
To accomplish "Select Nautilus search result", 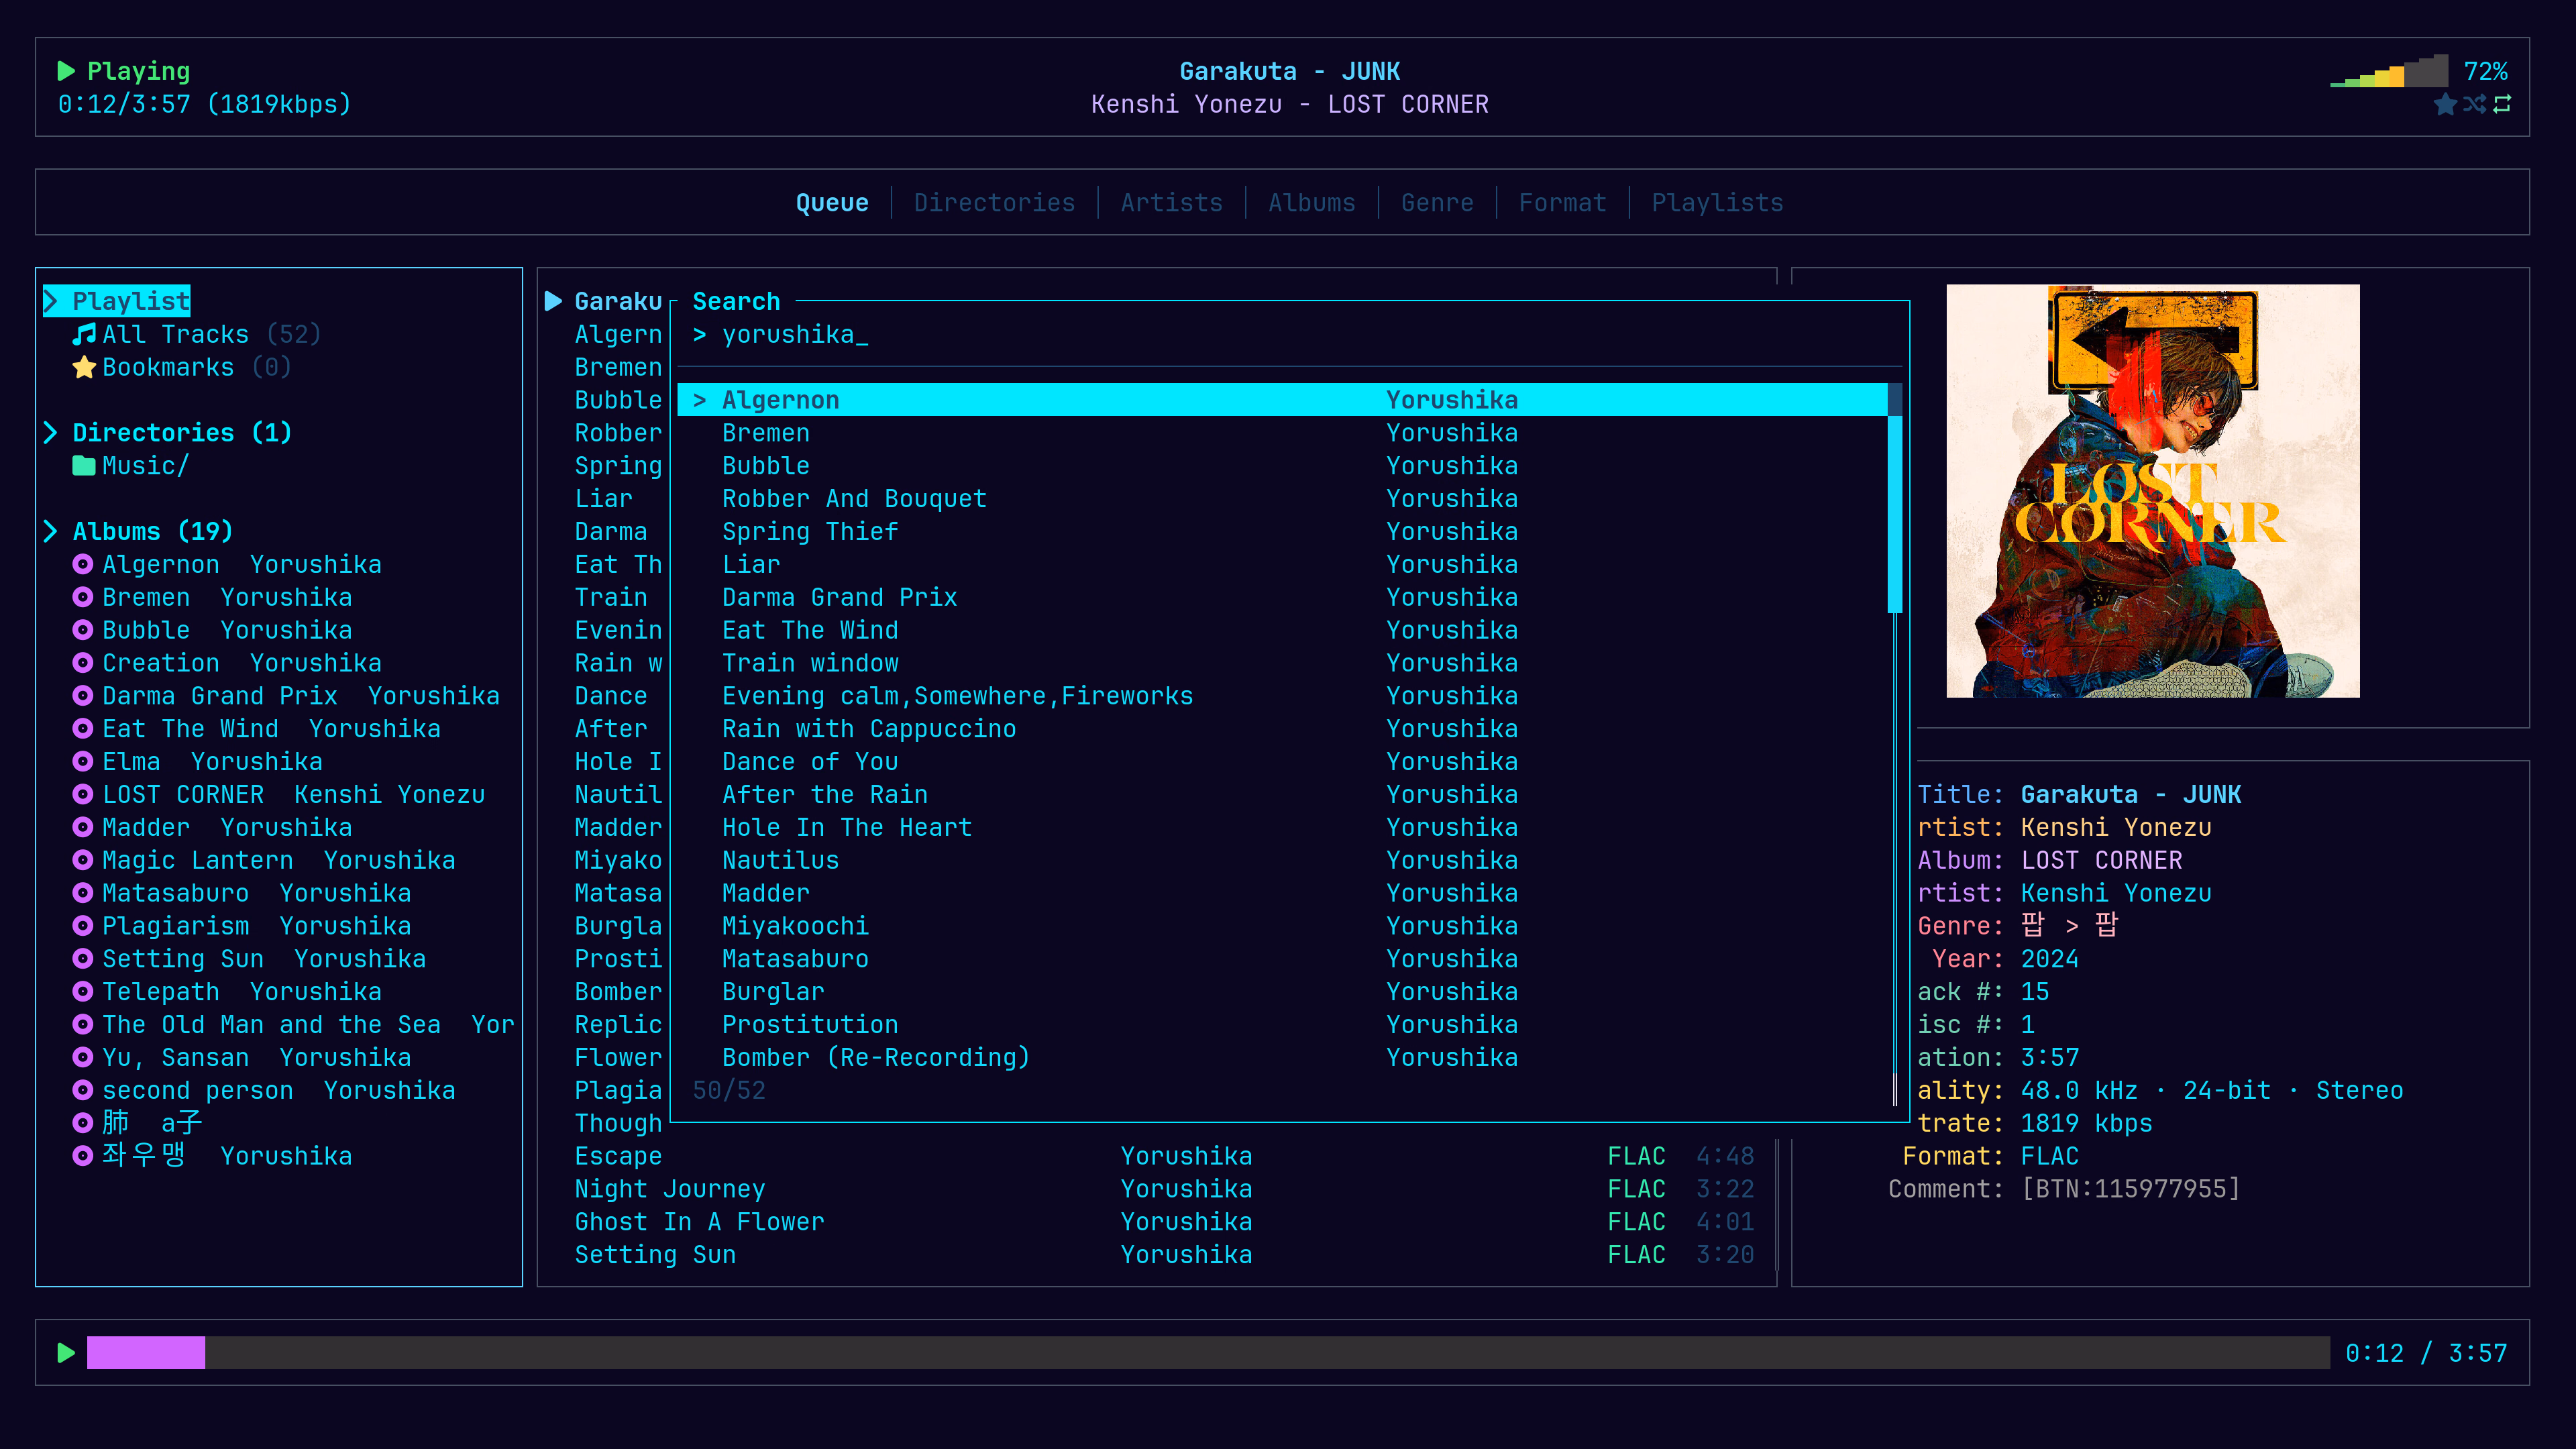I will click(x=1282, y=860).
